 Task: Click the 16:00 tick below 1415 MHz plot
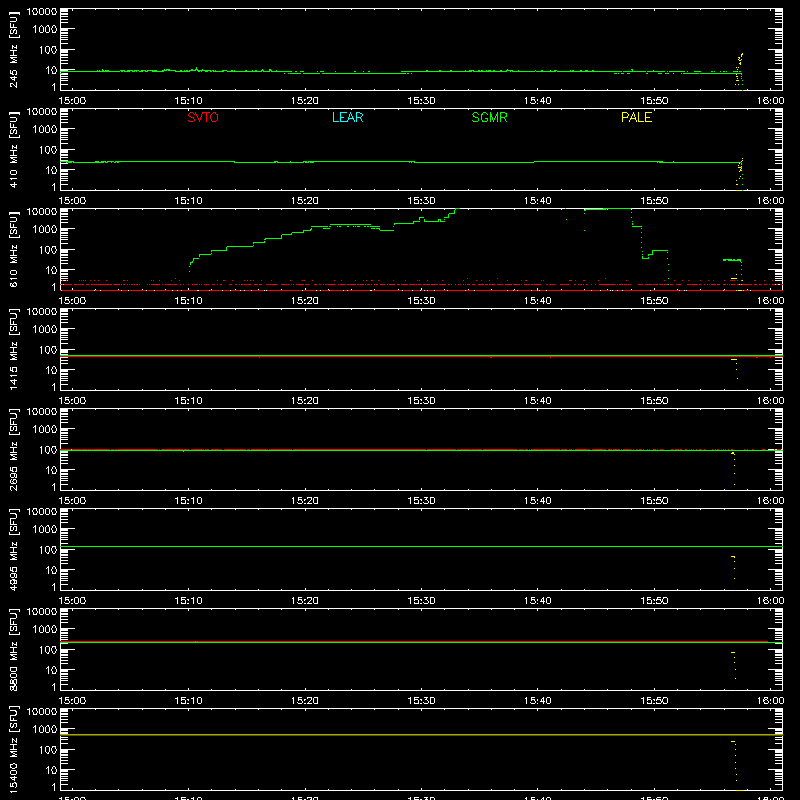point(770,401)
